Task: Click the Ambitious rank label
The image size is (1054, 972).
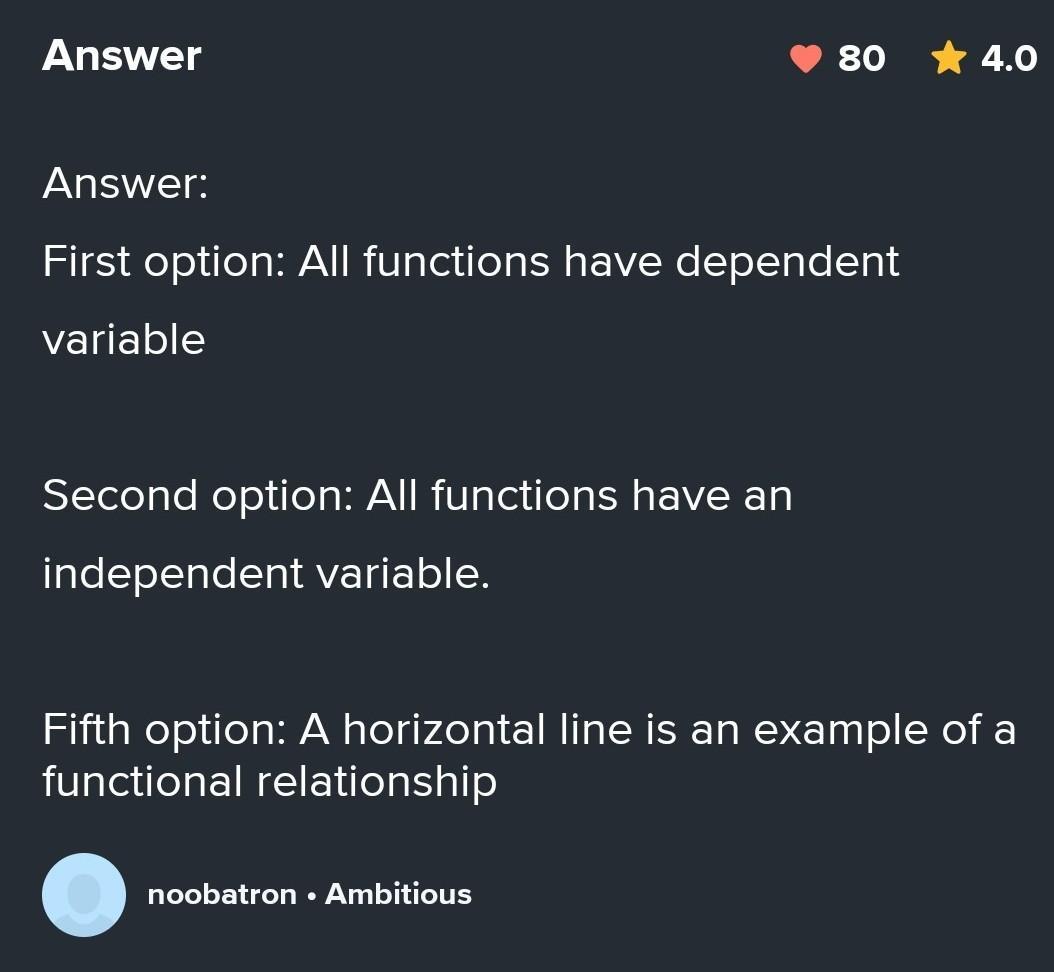Action: tap(398, 895)
